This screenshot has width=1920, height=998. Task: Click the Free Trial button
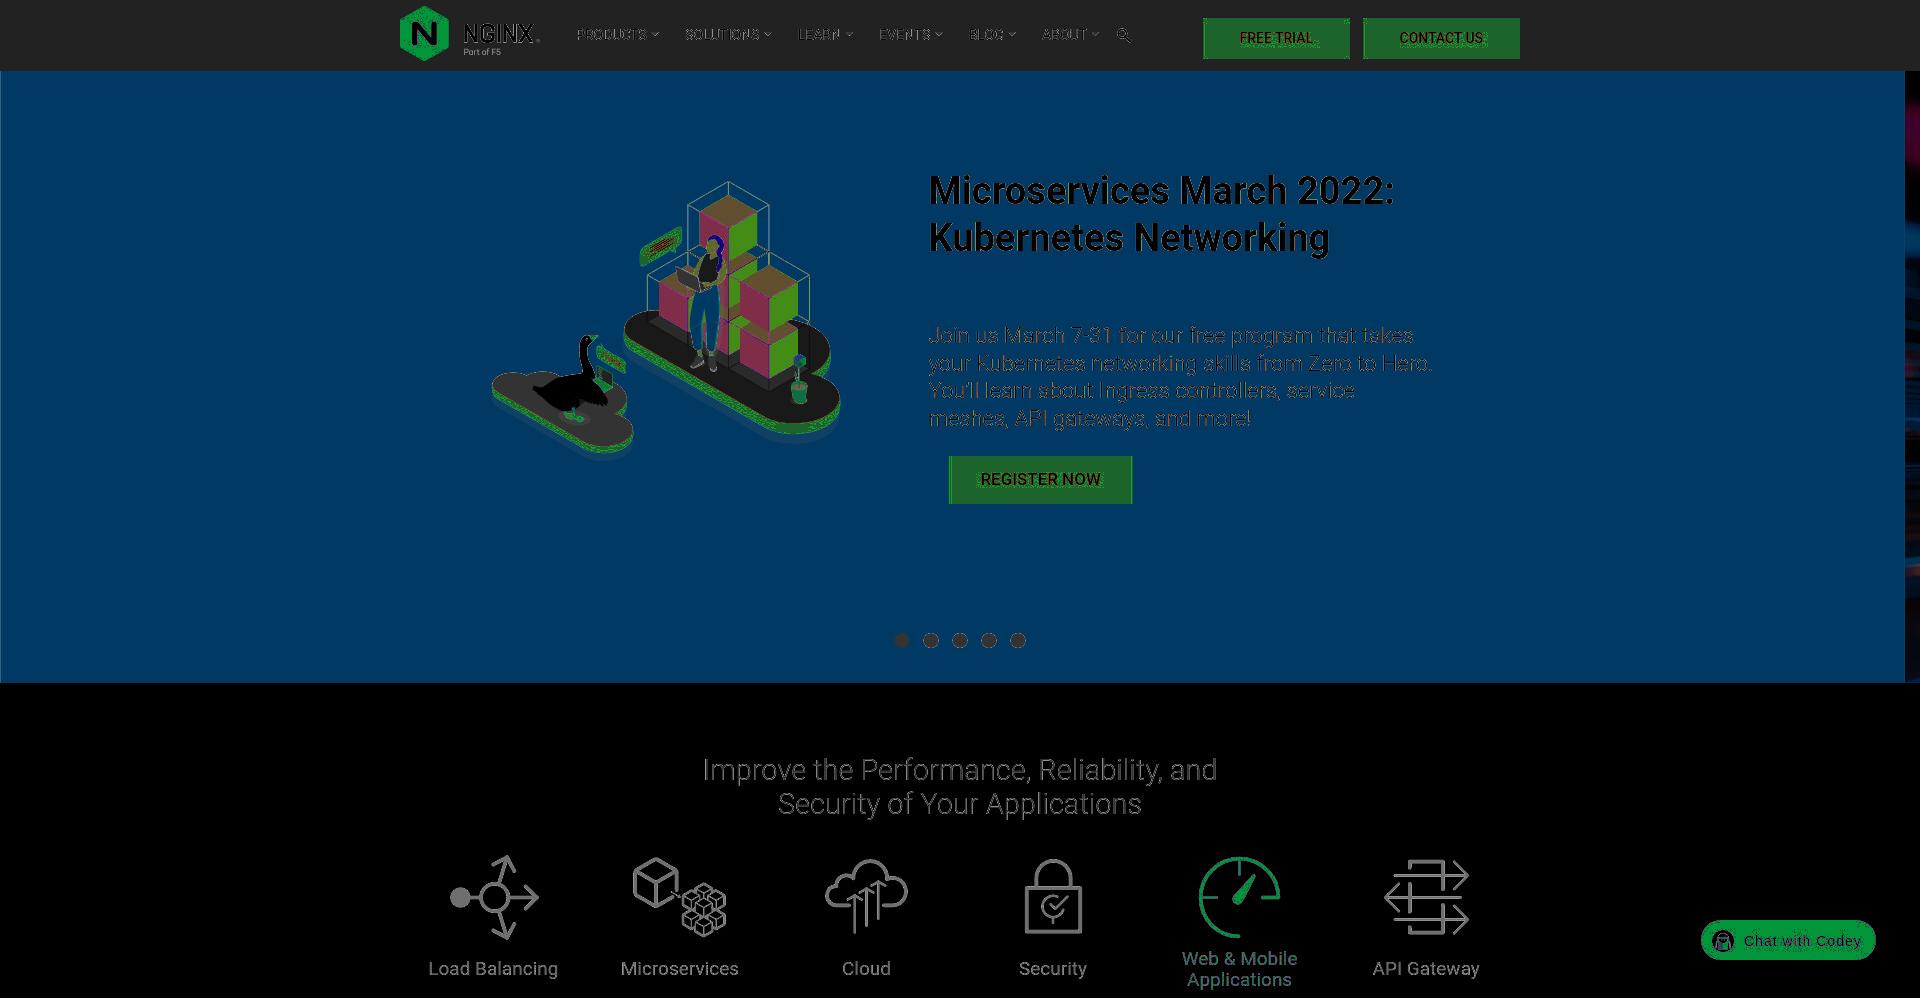pyautogui.click(x=1276, y=38)
